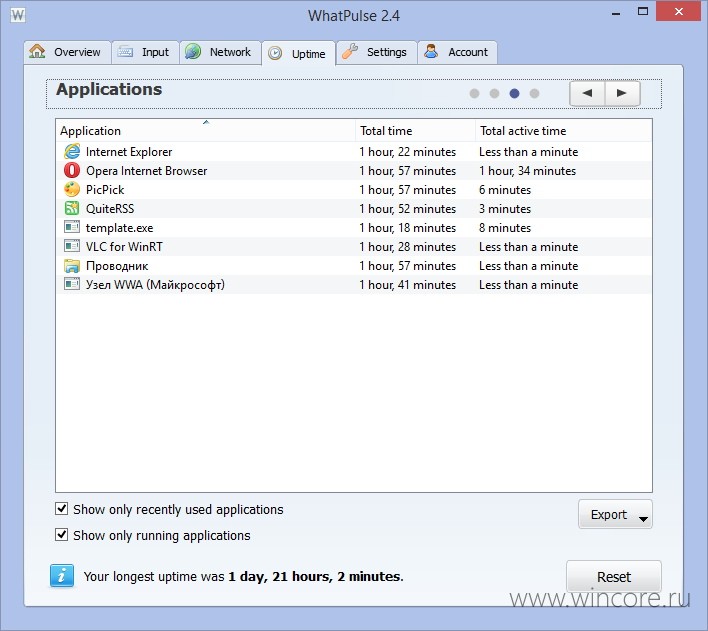This screenshot has height=631, width=708.
Task: Click the Узел WWA window icon
Action: tap(72, 284)
